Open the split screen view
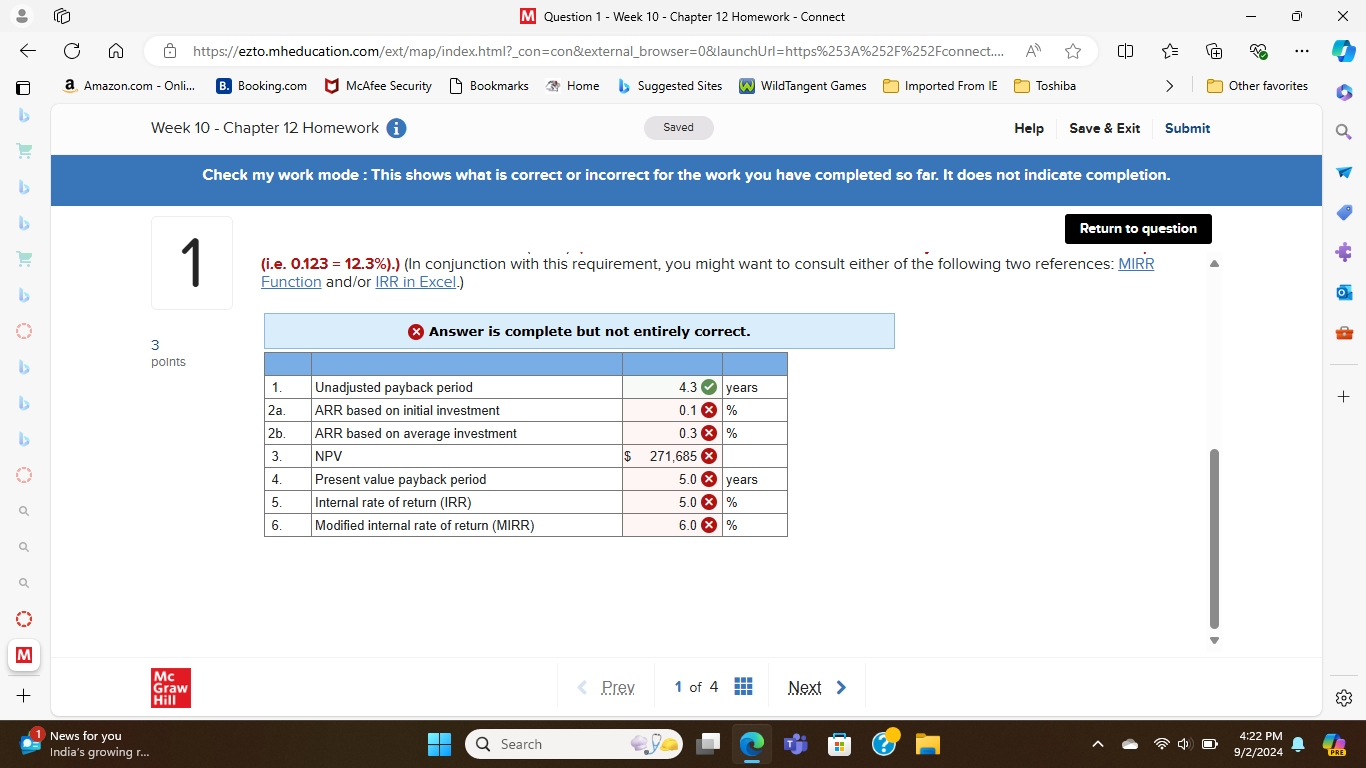 (1125, 51)
